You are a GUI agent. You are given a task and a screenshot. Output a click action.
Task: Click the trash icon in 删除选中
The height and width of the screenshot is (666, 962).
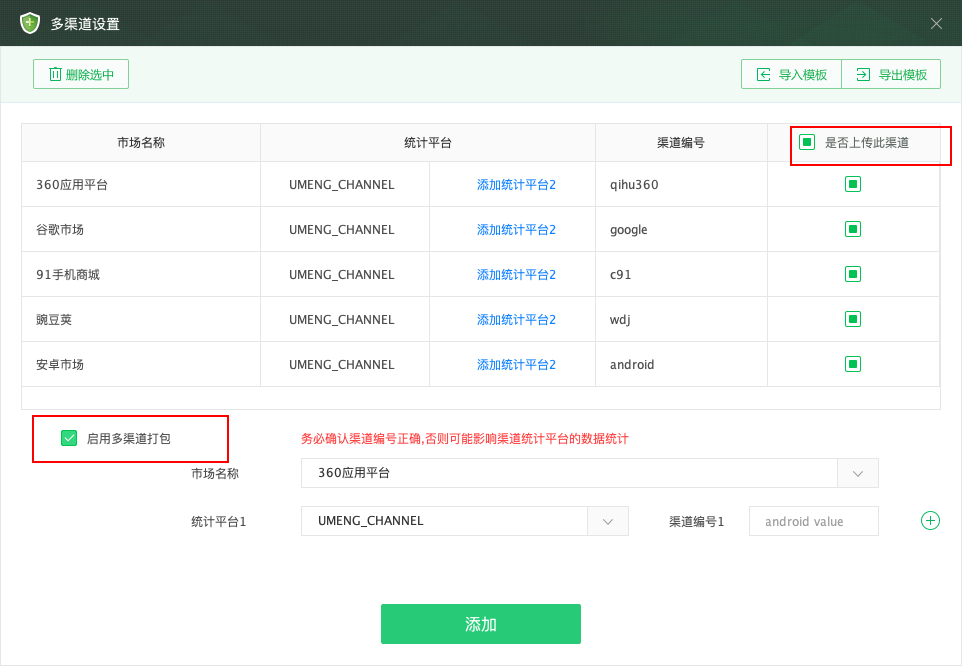click(55, 74)
